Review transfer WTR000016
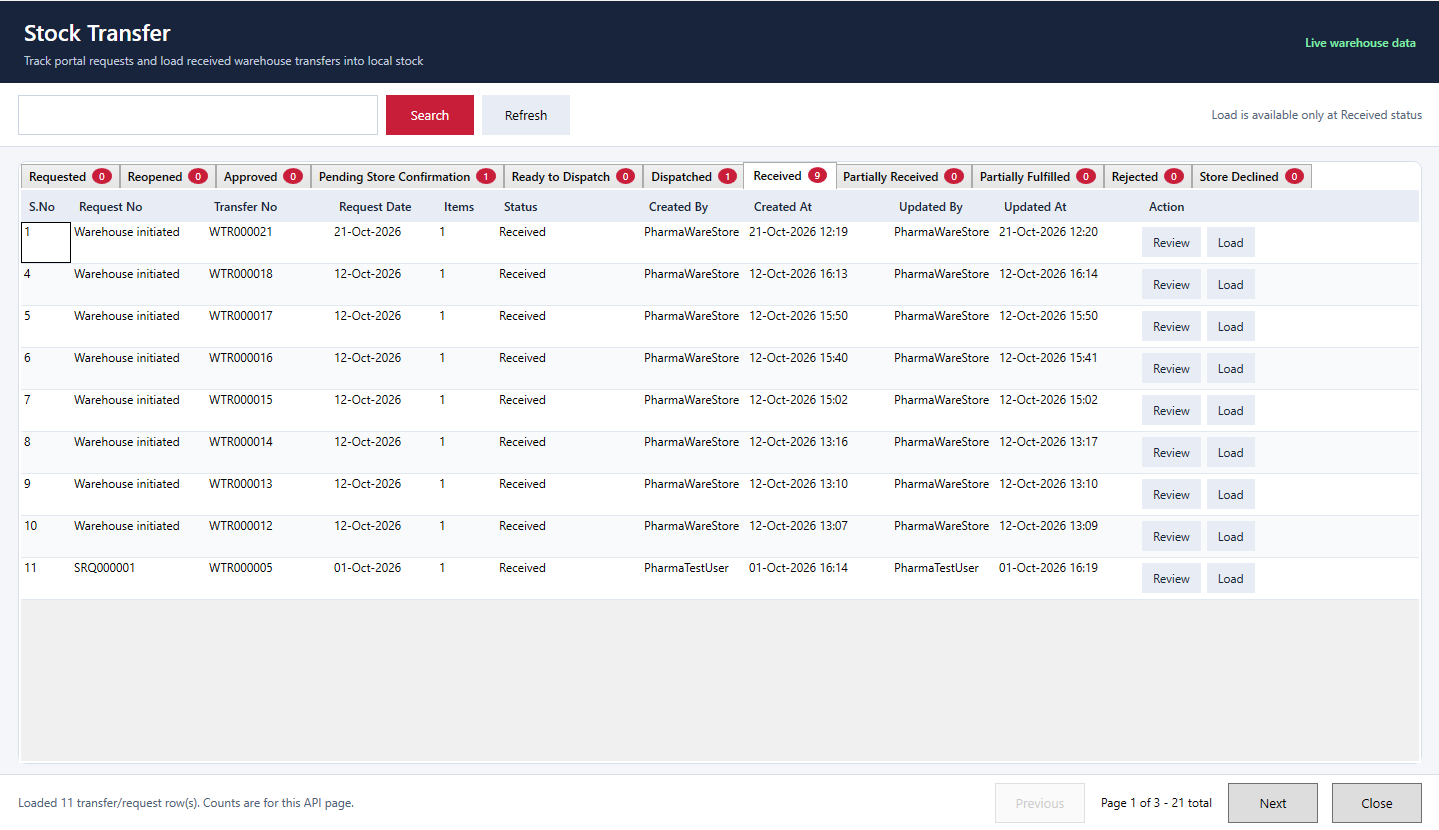The height and width of the screenshot is (830, 1439). coord(1171,369)
